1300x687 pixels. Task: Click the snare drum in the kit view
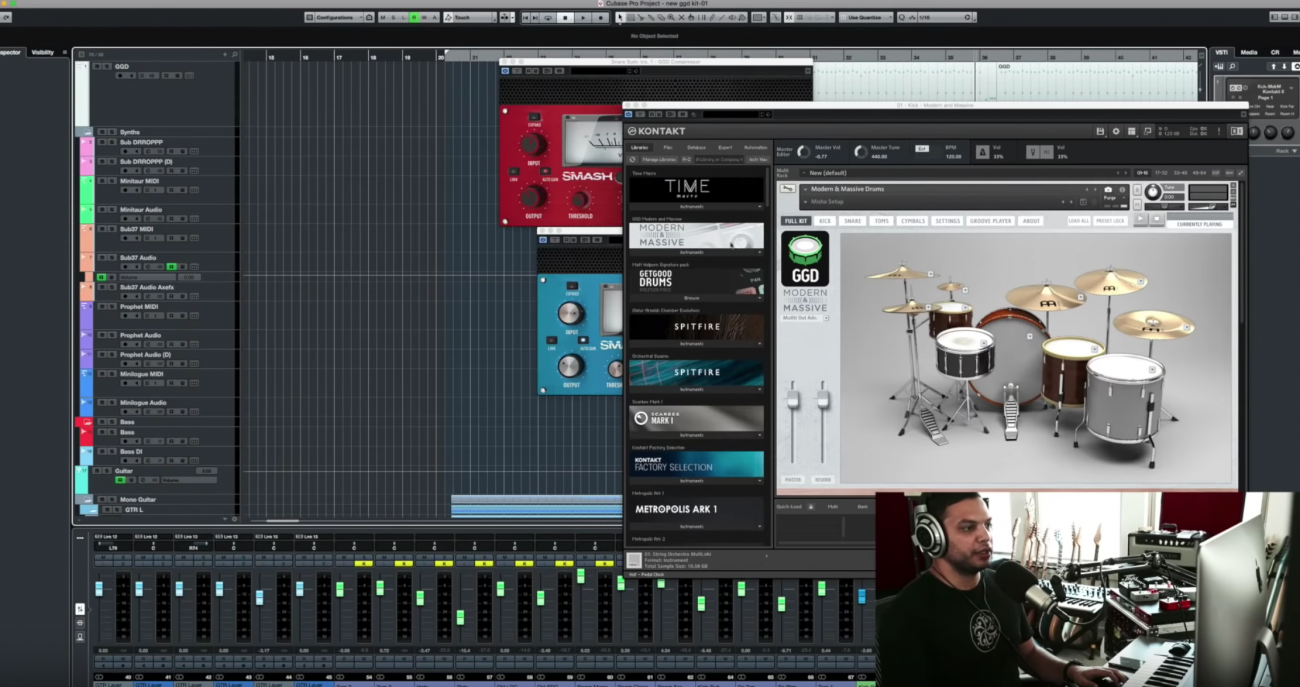pos(964,354)
